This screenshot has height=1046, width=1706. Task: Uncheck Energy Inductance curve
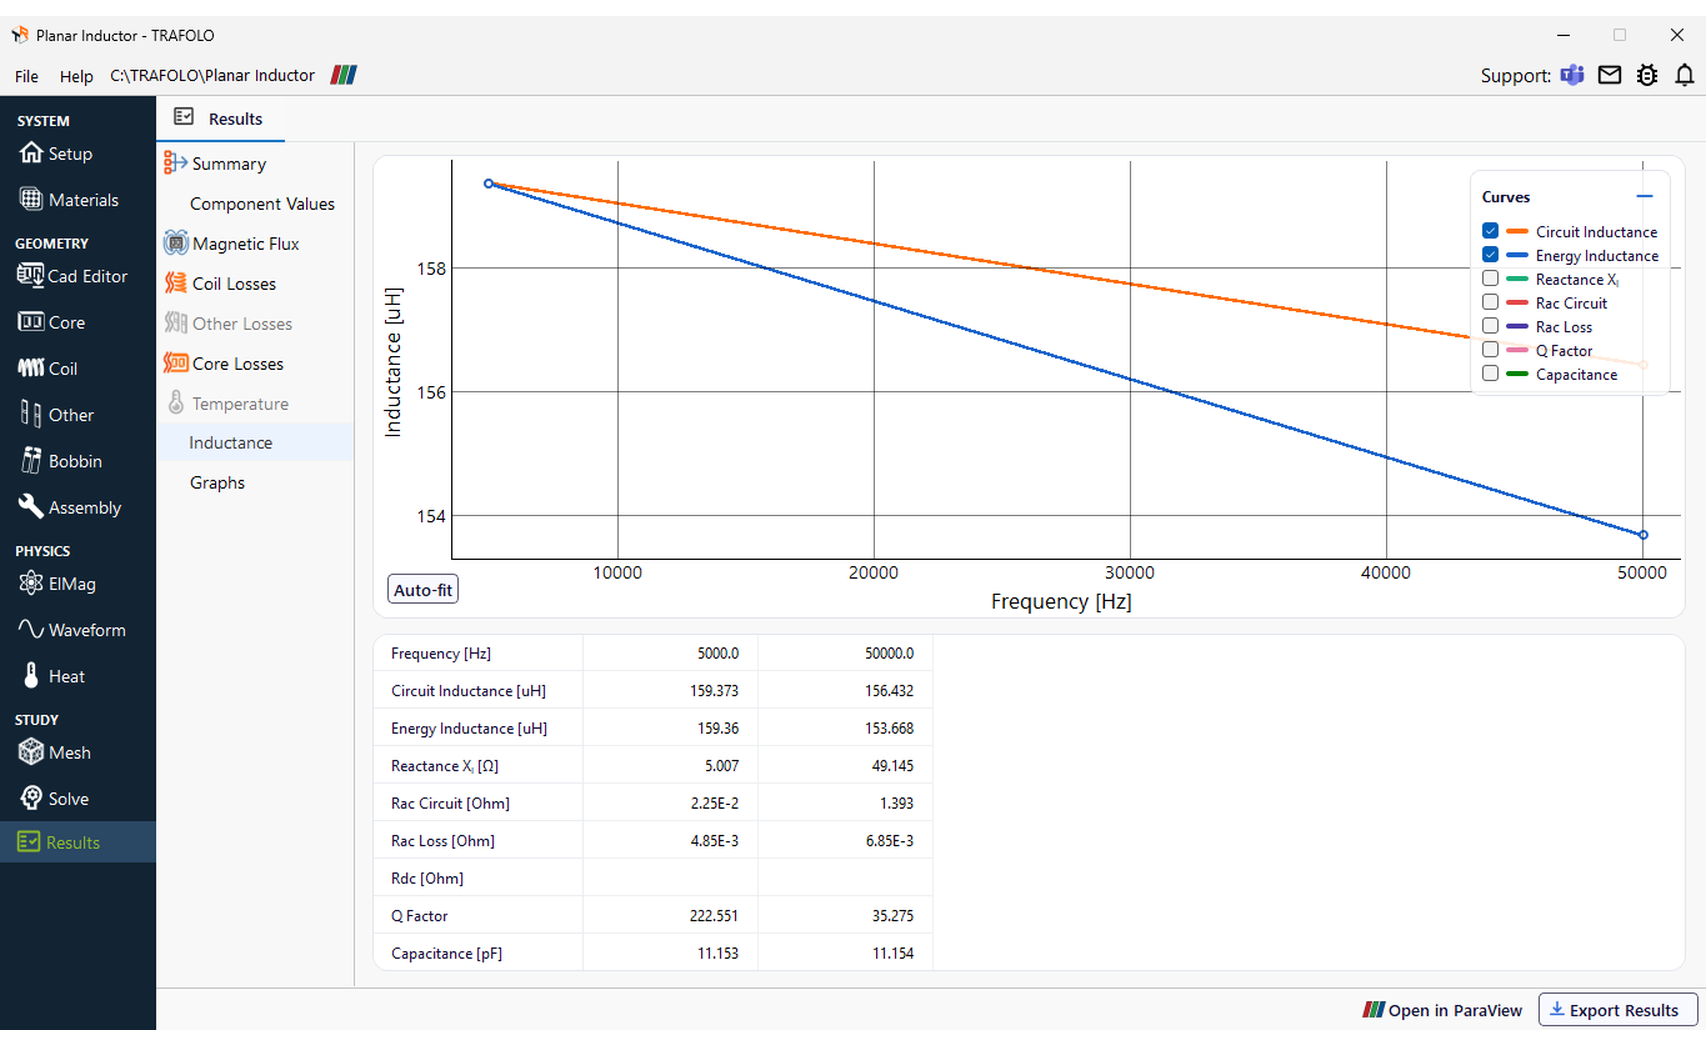1490,255
